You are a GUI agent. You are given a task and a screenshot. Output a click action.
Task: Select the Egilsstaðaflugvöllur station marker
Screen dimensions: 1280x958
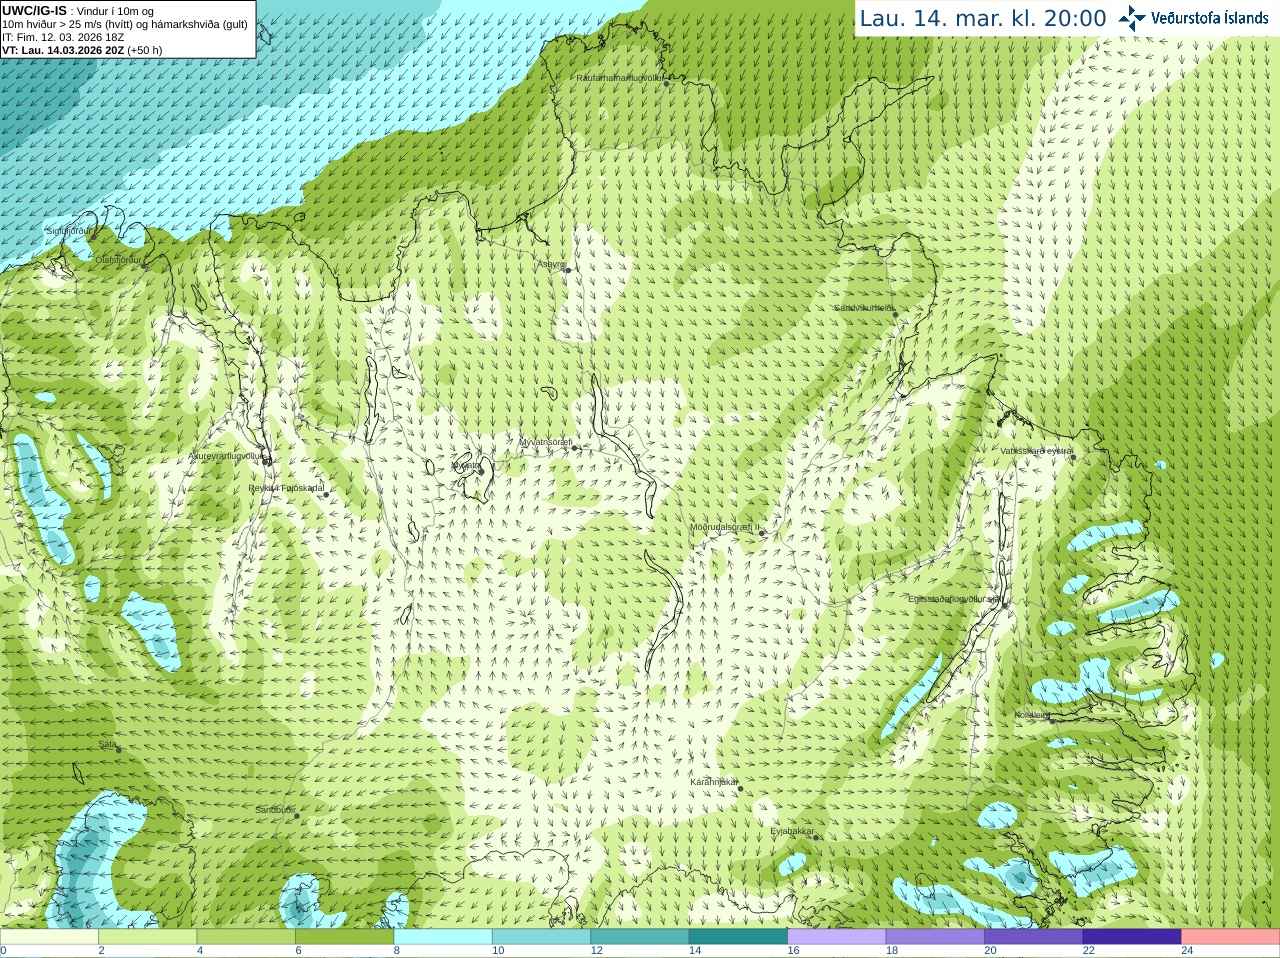click(x=1004, y=604)
